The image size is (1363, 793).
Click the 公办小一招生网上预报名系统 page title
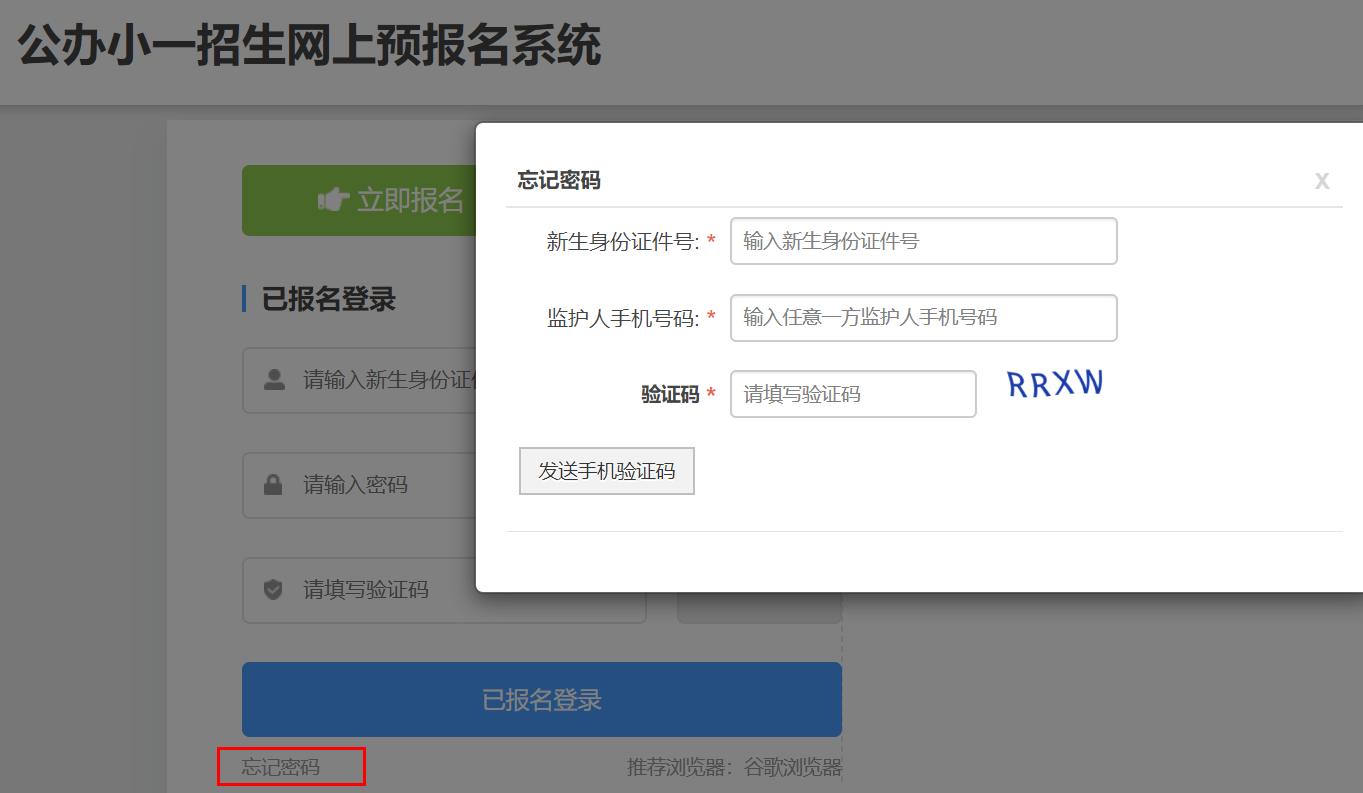(310, 47)
